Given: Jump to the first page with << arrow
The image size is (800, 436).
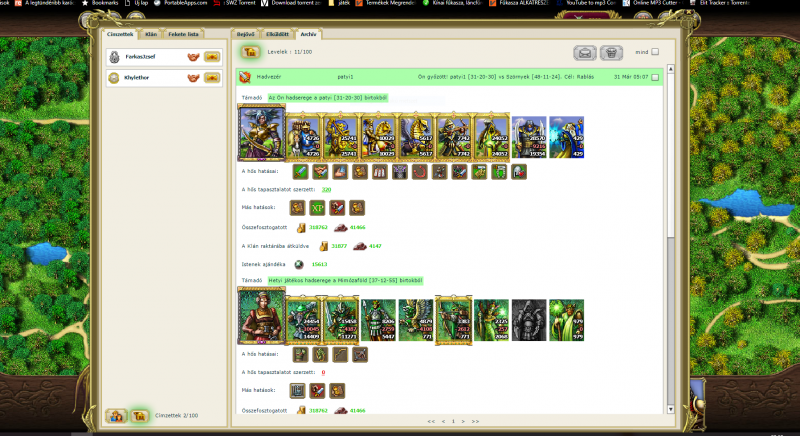Looking at the screenshot, I should tap(431, 422).
